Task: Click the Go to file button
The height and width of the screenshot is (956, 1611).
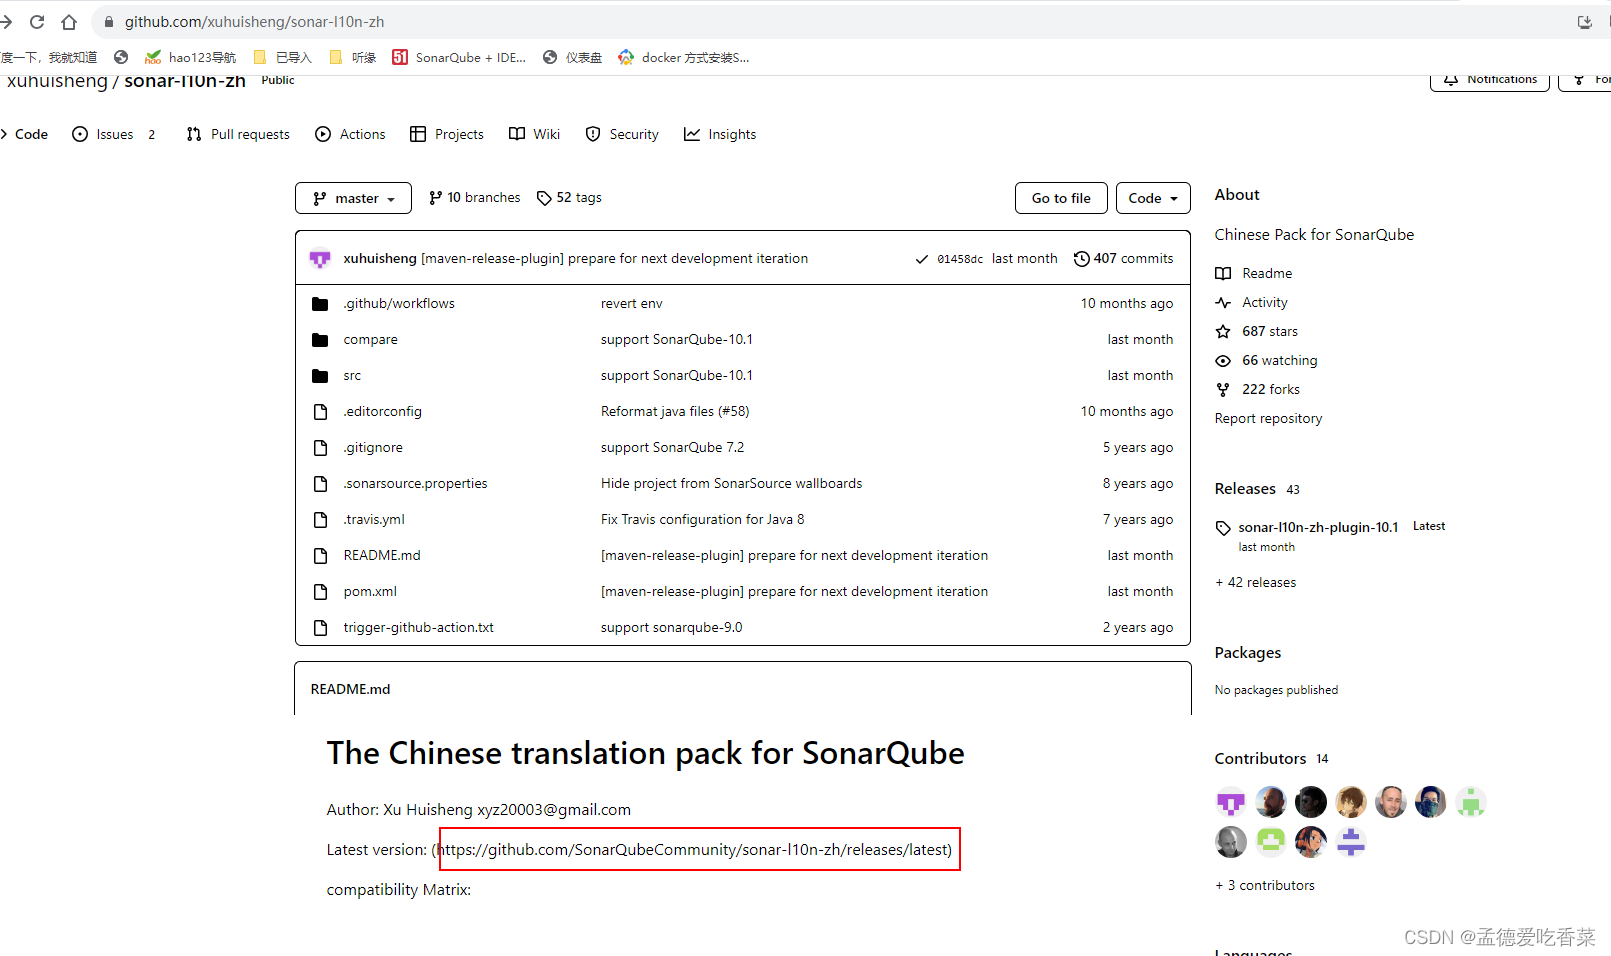Action: coord(1061,198)
